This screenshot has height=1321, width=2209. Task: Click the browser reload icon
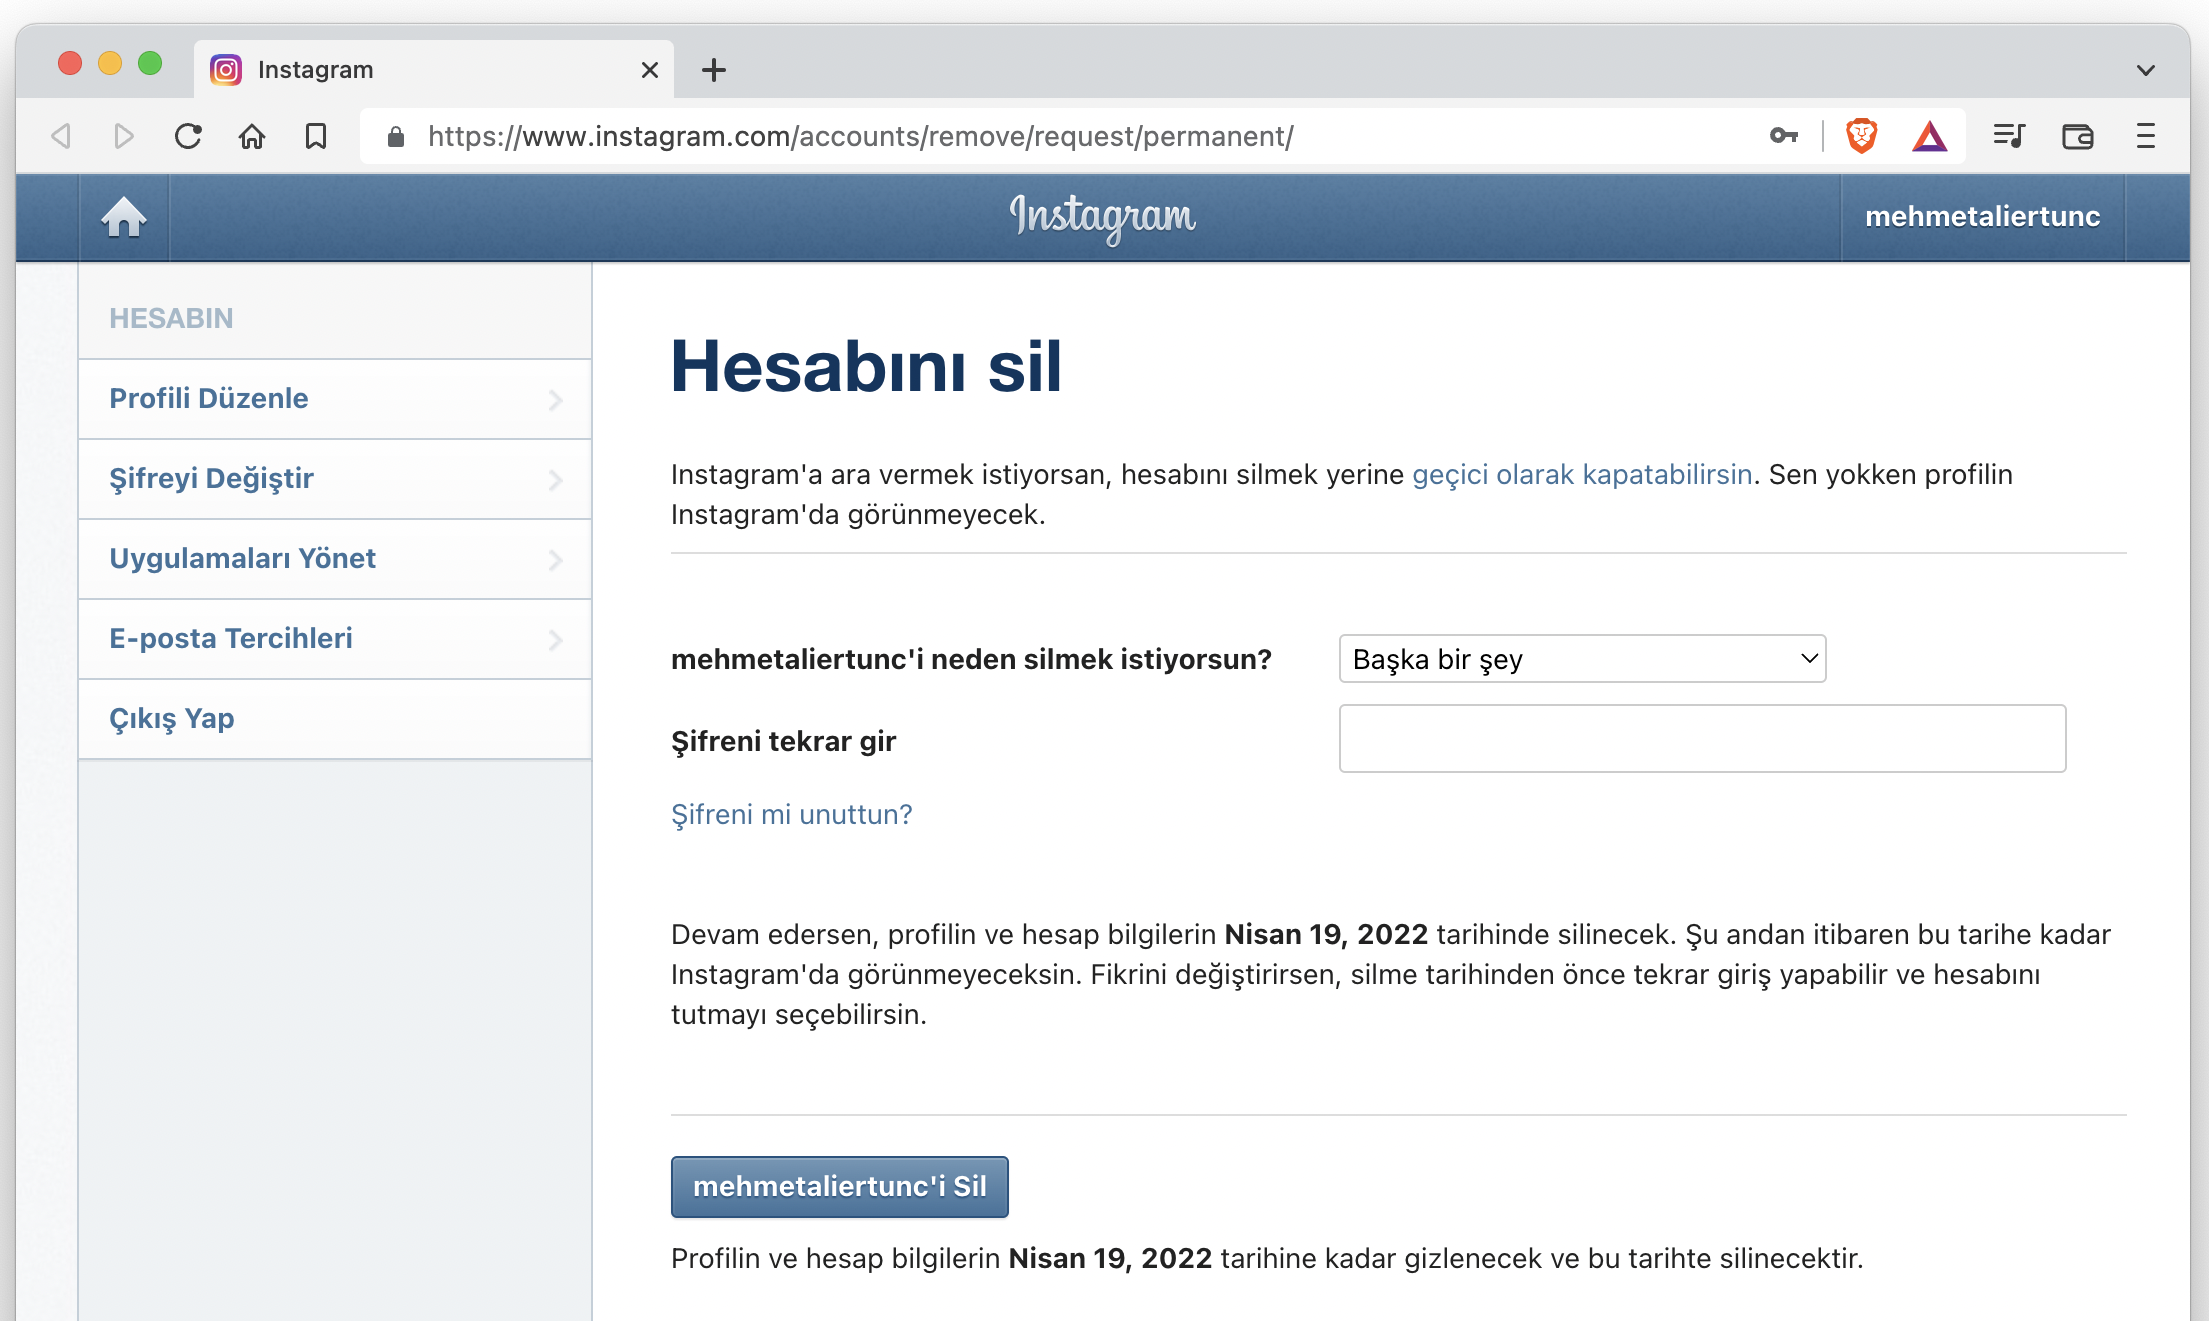point(188,136)
